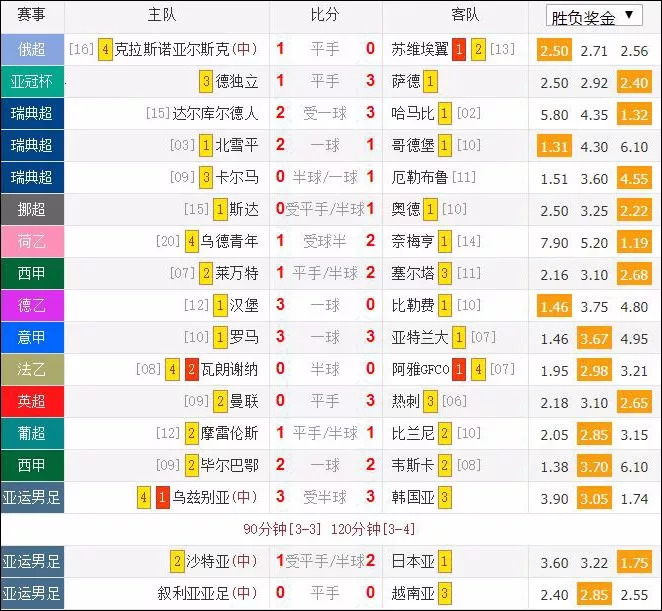662x611 pixels.
Task: Click yellow card 2 beside 沙特亚
Action: [177, 562]
